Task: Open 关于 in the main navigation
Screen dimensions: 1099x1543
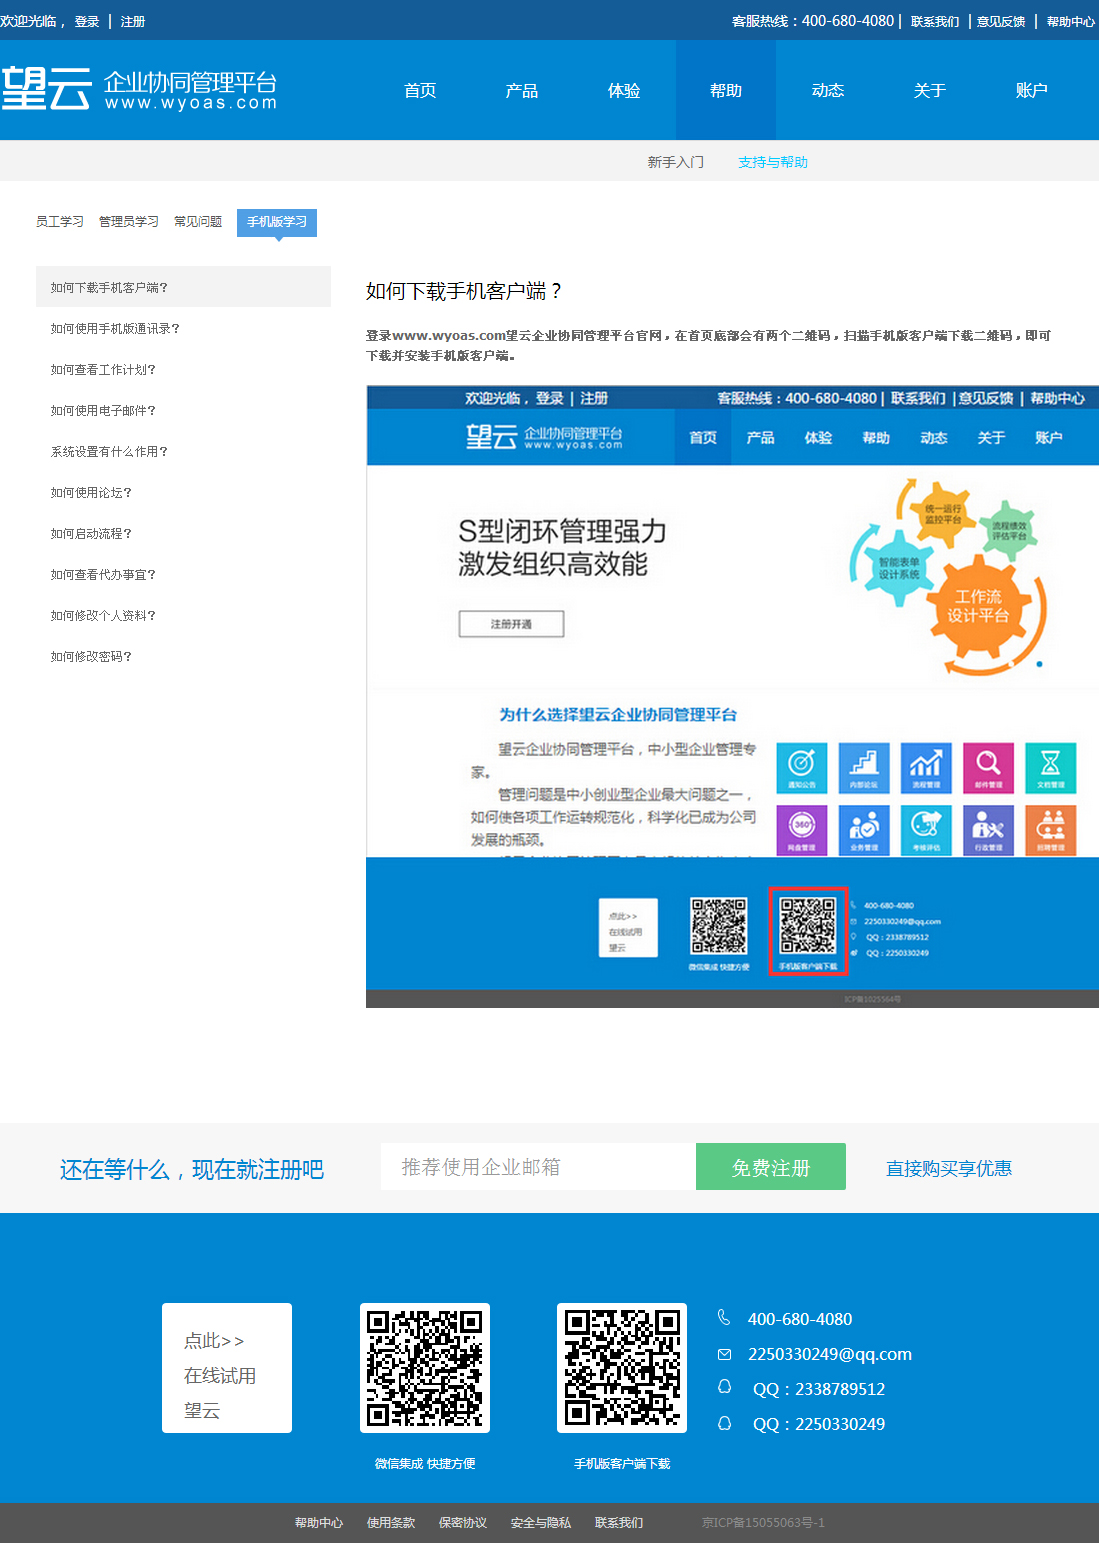Action: [930, 90]
